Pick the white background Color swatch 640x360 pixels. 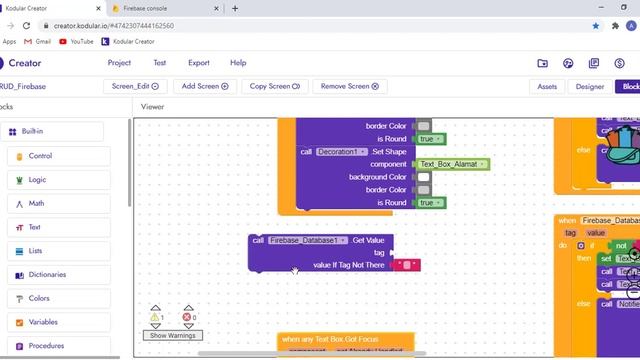(423, 177)
